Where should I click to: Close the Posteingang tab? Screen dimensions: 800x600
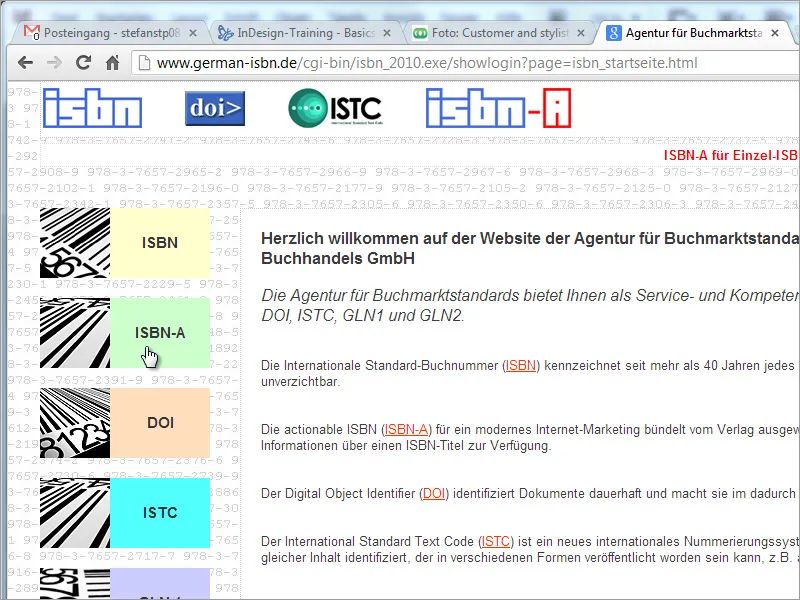point(193,33)
